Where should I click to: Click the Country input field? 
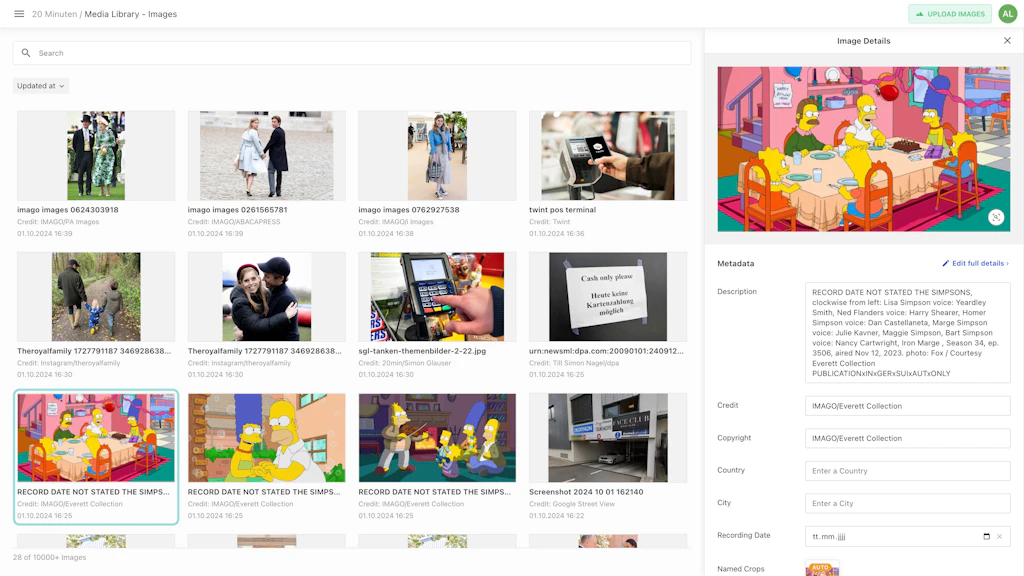coord(908,471)
